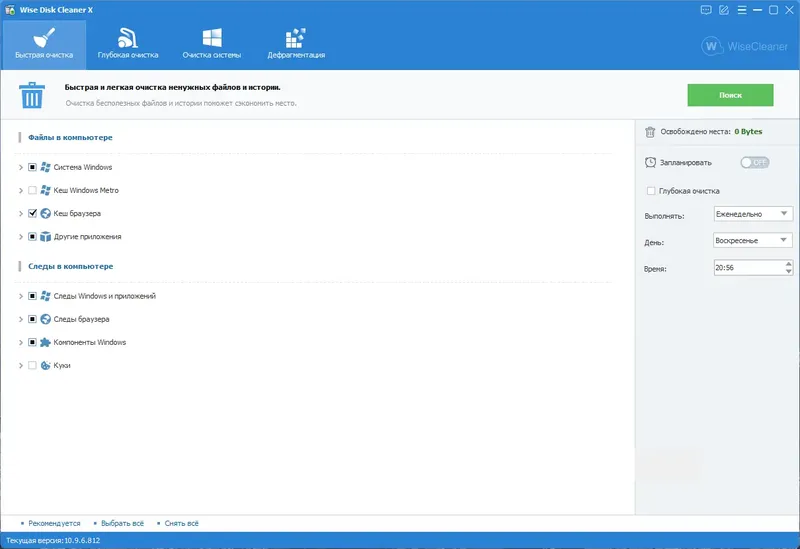Toggle the Следы Windows и приложений checkbox

32,295
